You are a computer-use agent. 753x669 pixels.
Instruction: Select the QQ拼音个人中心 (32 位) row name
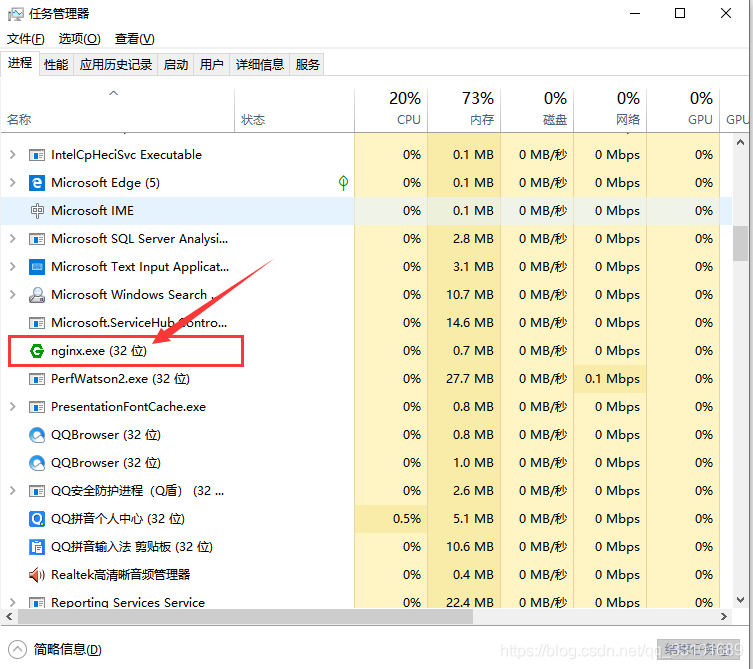pyautogui.click(x=118, y=519)
